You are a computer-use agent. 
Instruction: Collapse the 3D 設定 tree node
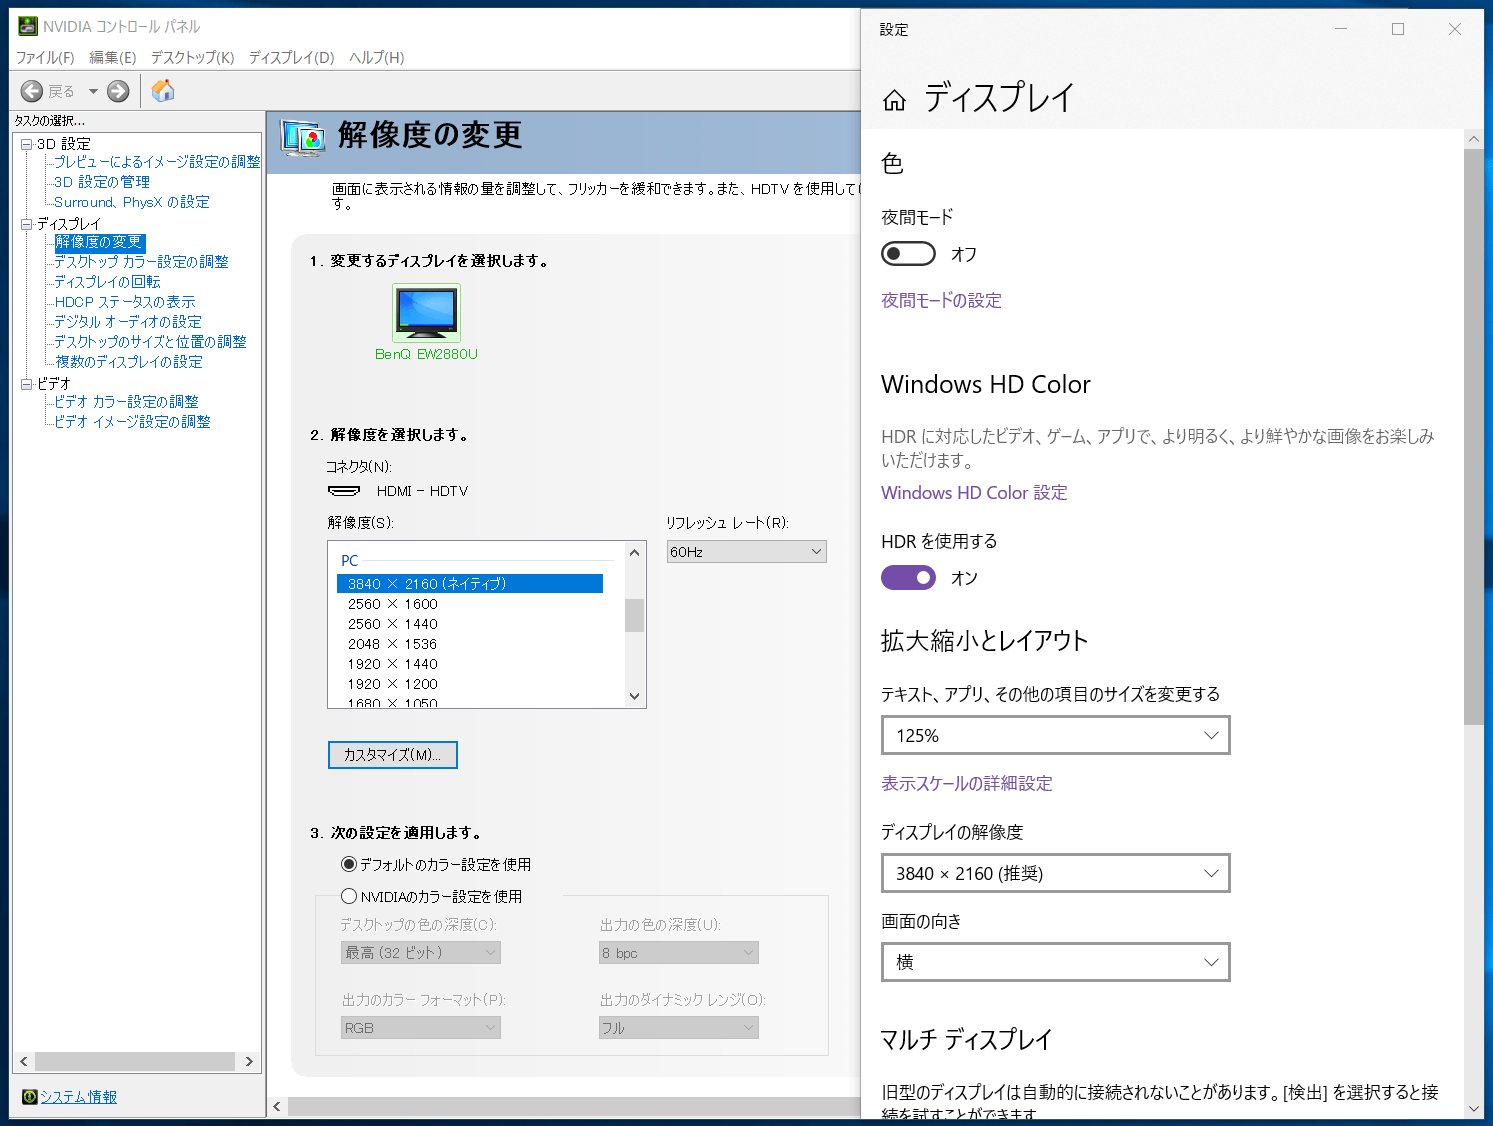(27, 144)
